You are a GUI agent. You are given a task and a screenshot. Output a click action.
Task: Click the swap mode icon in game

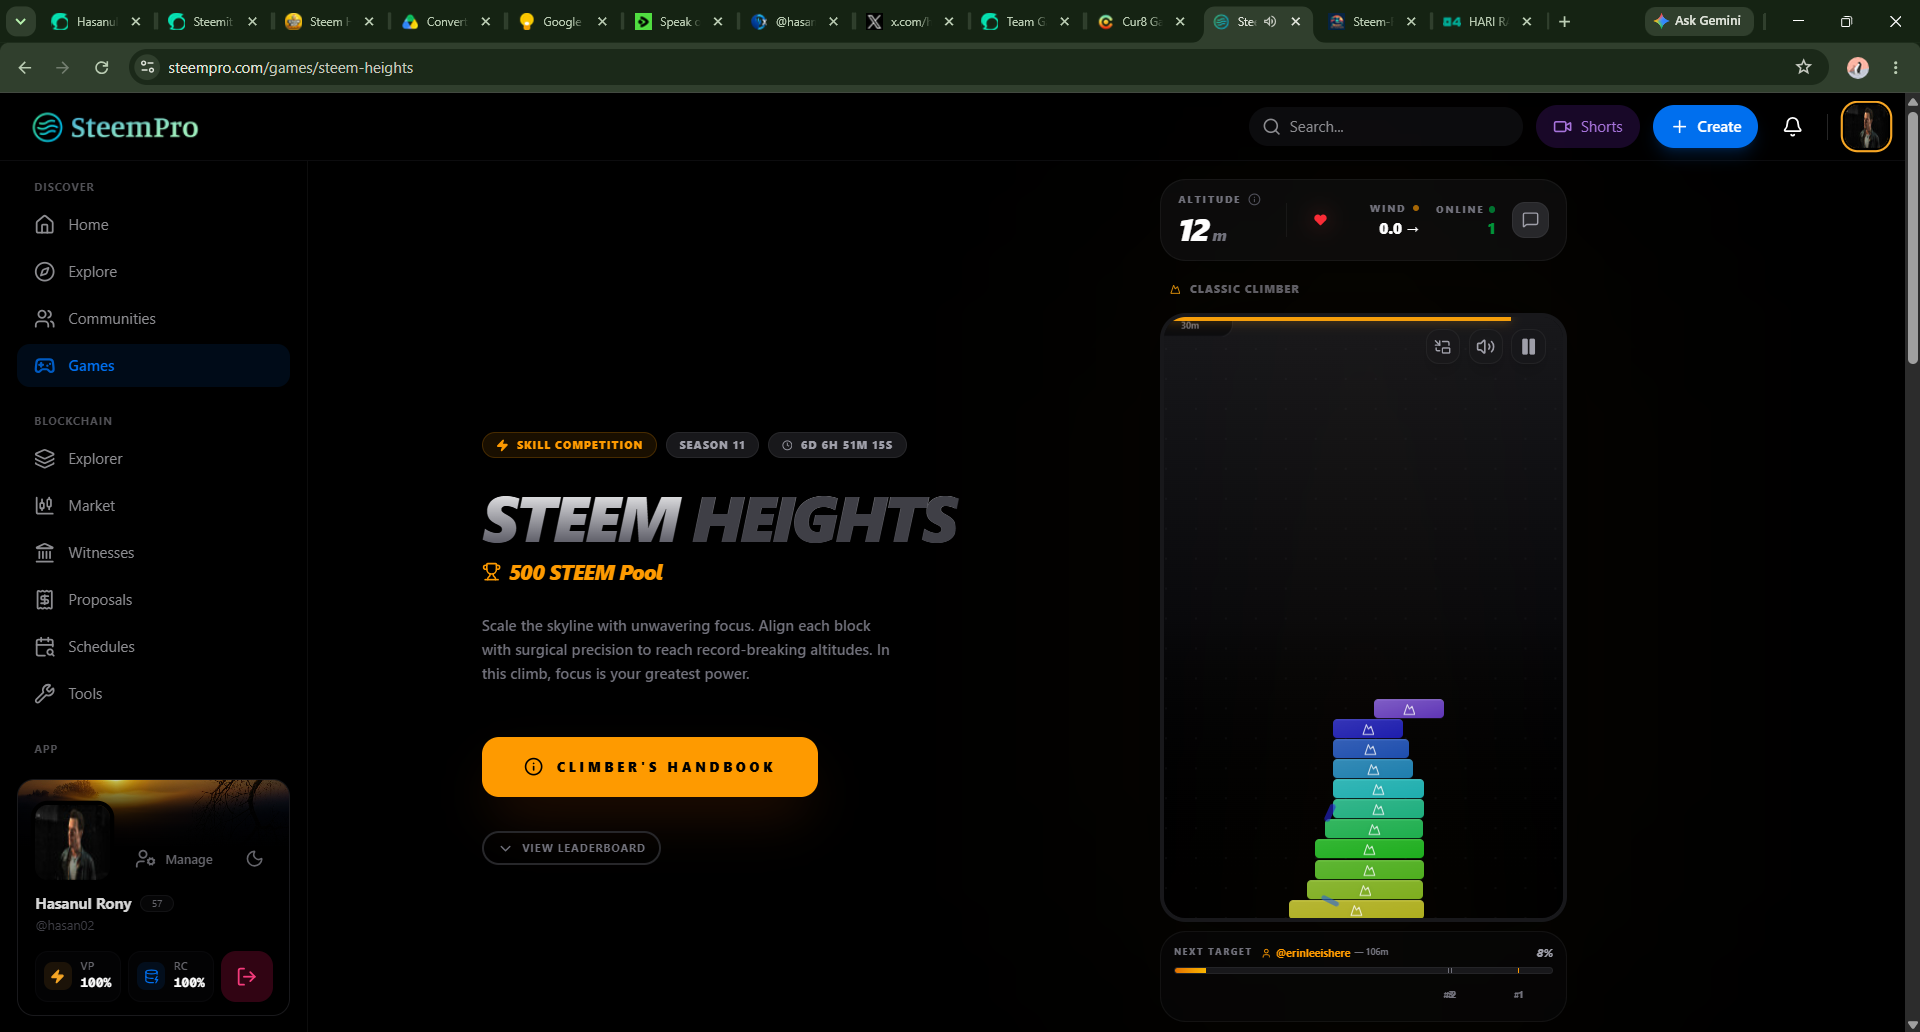1442,347
